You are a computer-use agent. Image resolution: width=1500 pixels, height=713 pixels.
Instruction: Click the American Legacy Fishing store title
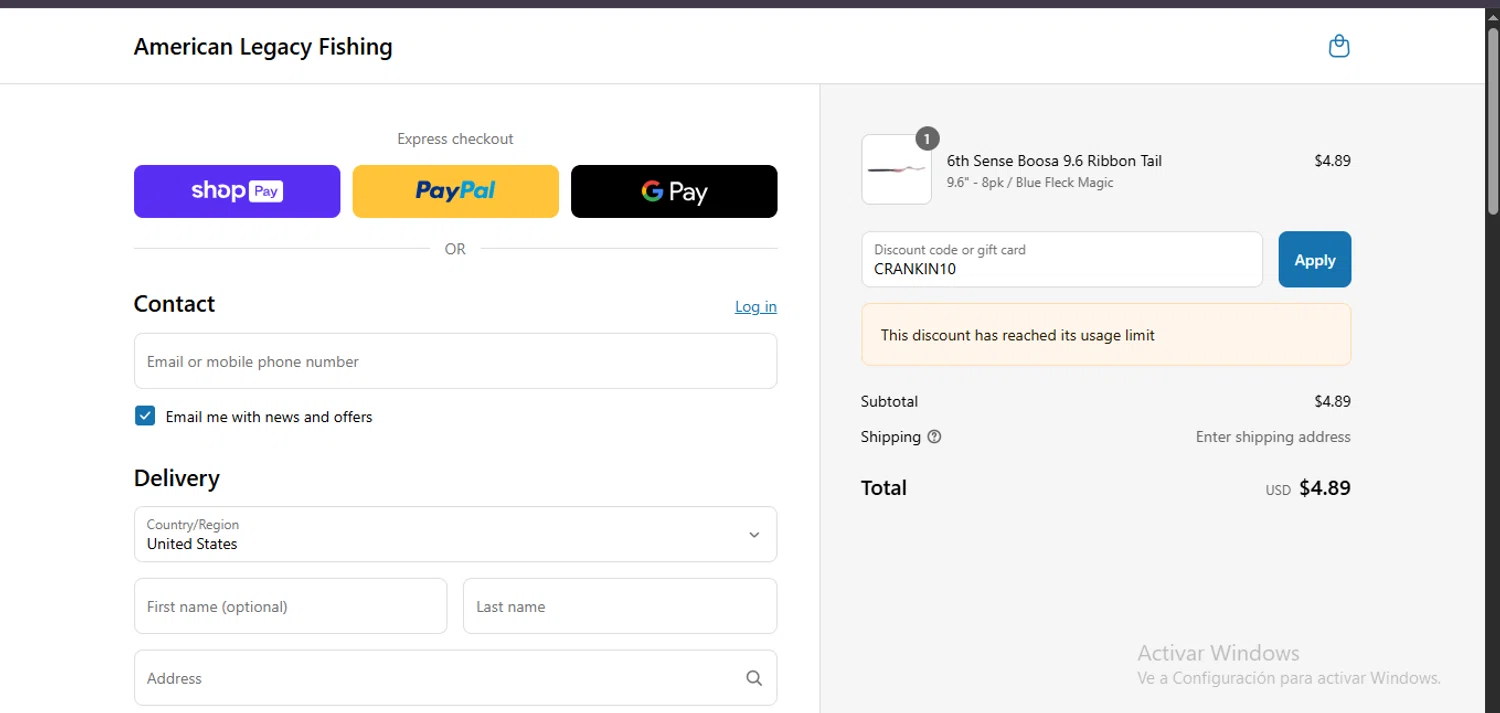pyautogui.click(x=263, y=47)
